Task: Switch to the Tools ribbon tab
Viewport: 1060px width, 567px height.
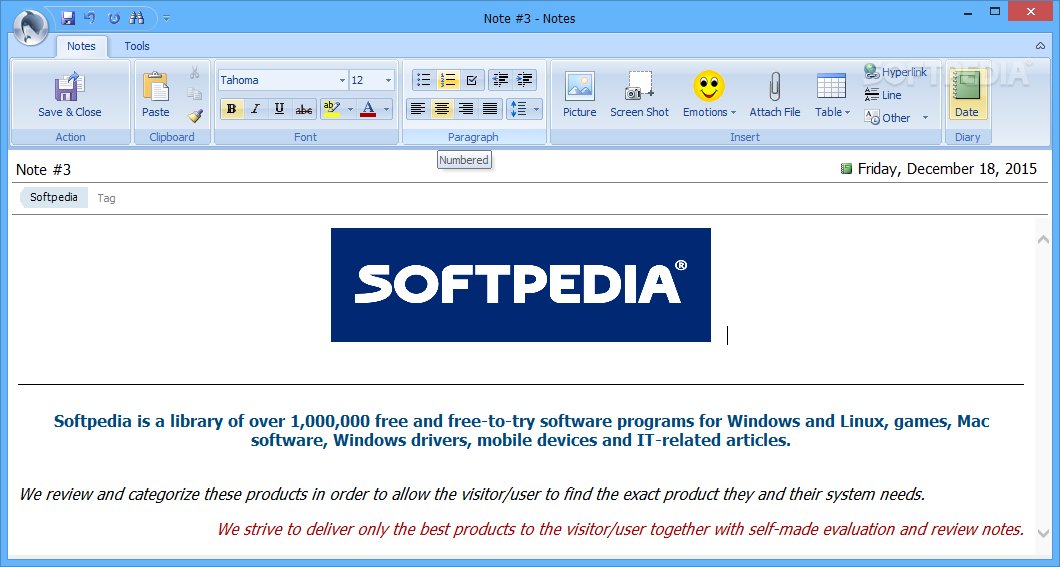Action: (137, 46)
